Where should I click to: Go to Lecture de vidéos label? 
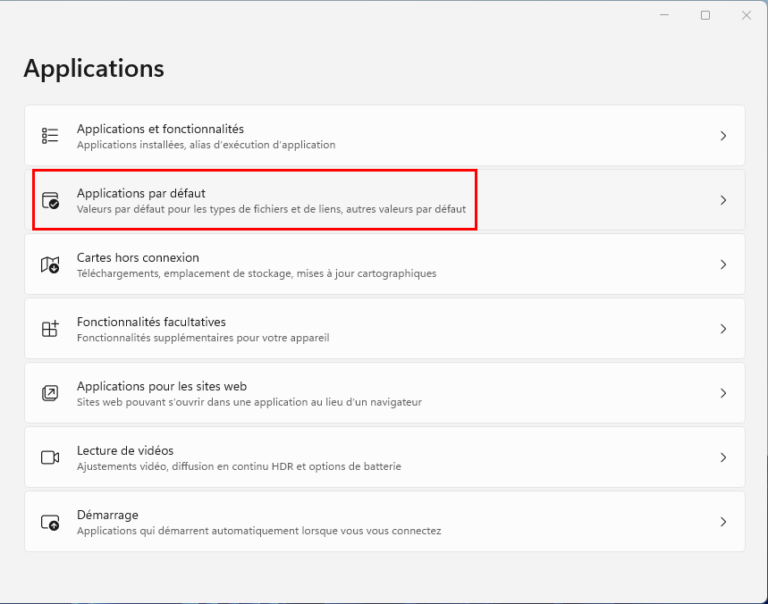click(125, 450)
